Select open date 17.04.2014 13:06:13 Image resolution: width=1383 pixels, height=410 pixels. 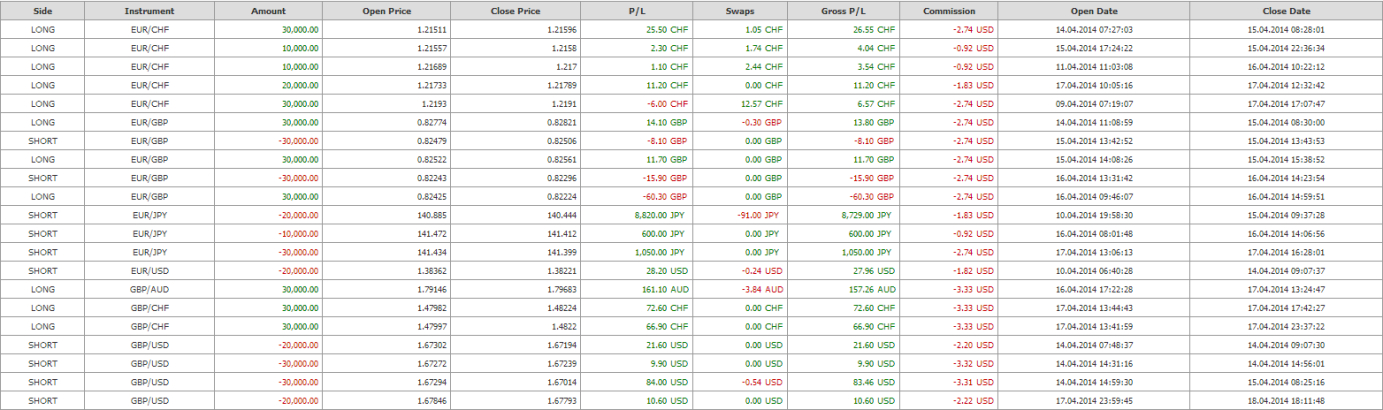[x=1094, y=252]
